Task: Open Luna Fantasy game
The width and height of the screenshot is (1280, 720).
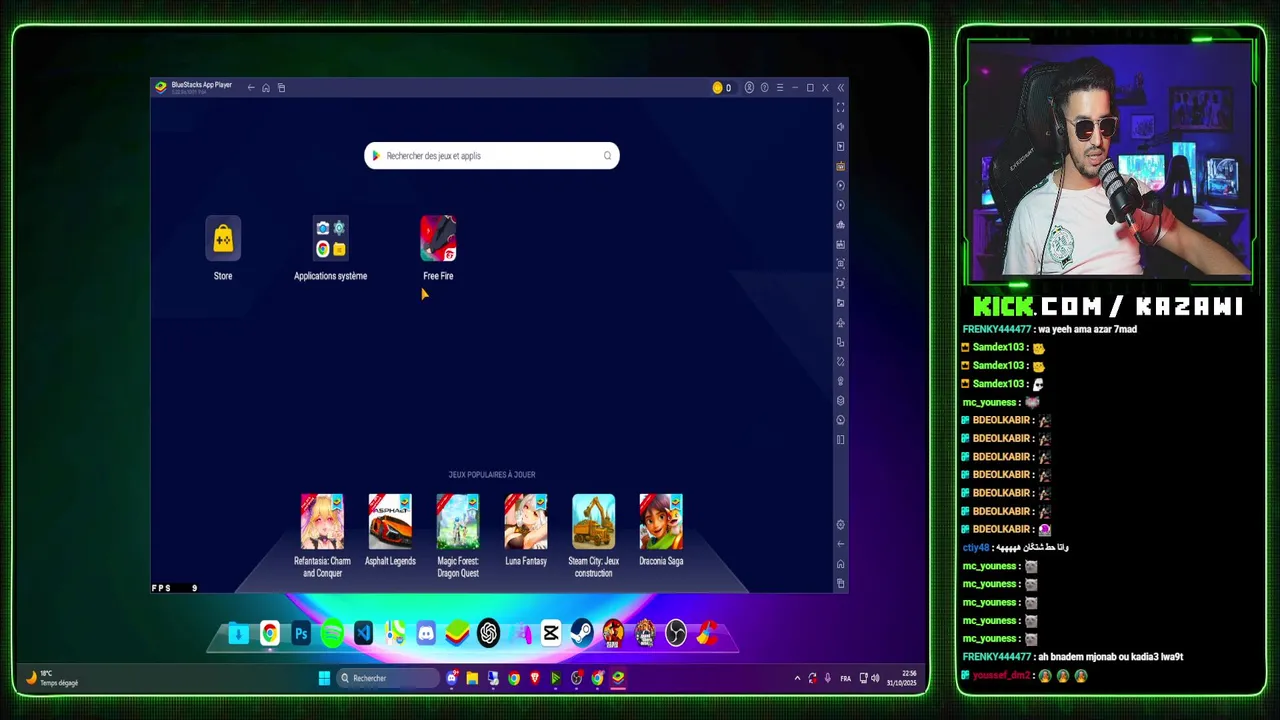Action: (526, 522)
